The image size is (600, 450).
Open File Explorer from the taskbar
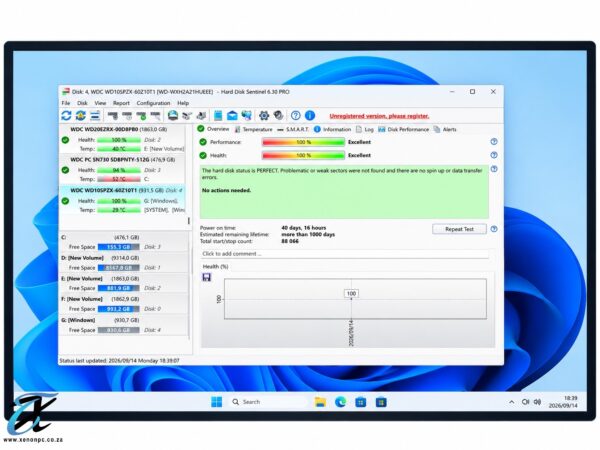(x=320, y=402)
